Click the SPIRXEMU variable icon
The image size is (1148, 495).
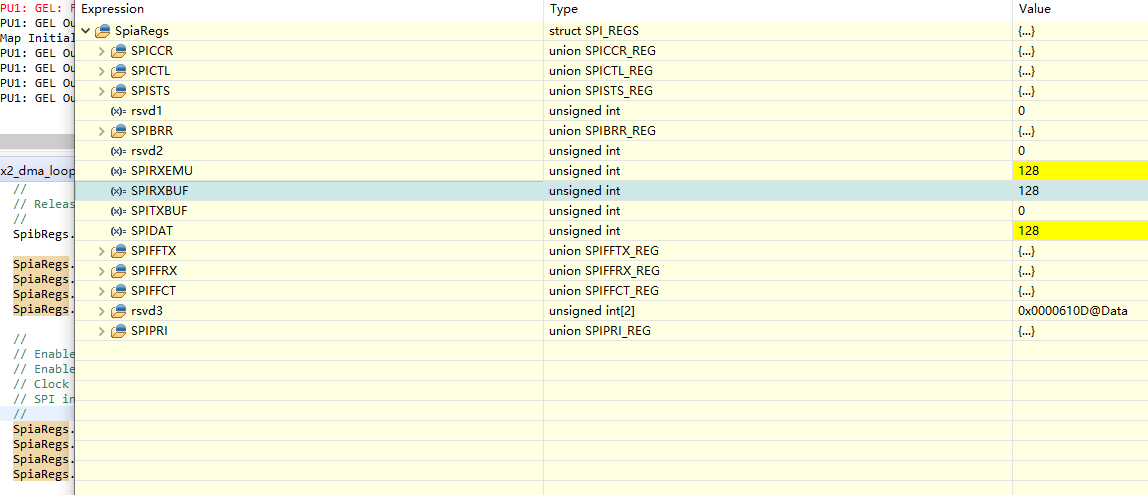118,171
